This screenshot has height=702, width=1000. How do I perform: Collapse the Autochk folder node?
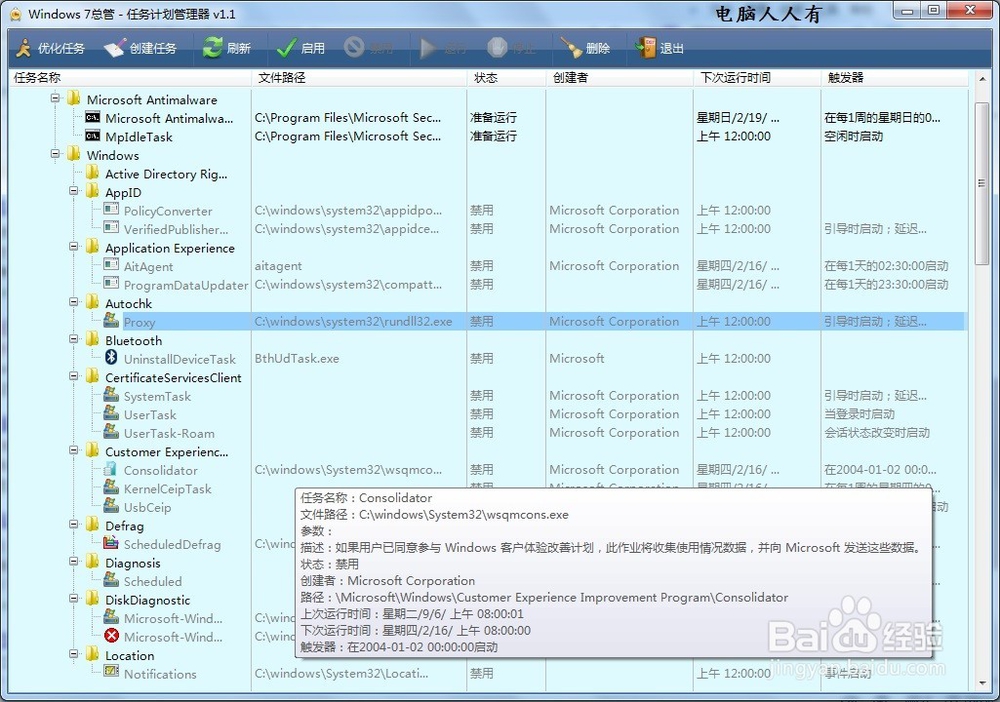(x=74, y=302)
